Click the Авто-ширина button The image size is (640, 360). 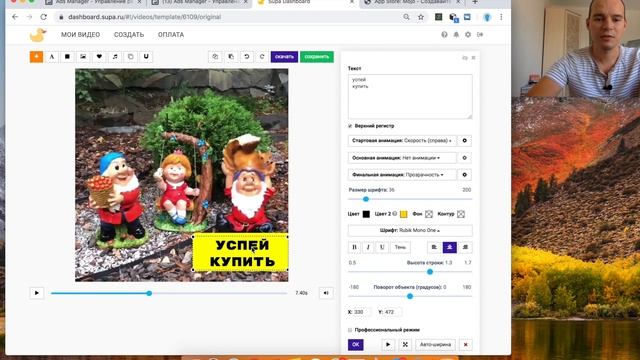click(436, 344)
